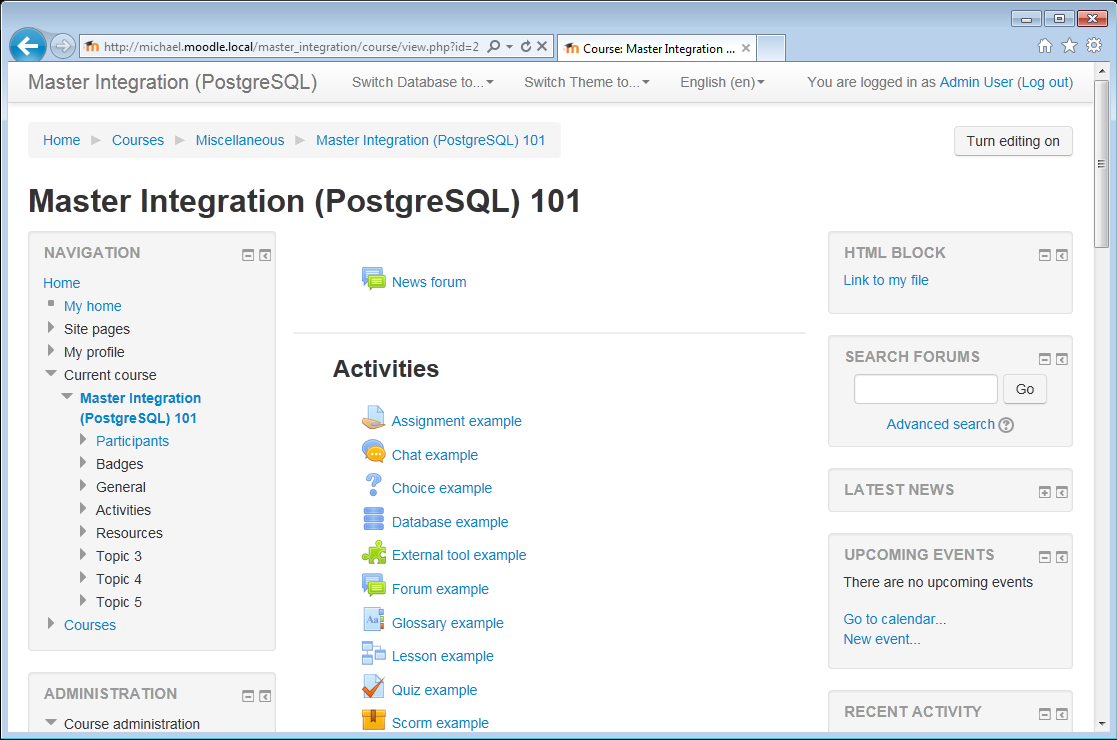This screenshot has height=740, width=1117.
Task: Click the Glossary example icon
Action: click(x=373, y=620)
